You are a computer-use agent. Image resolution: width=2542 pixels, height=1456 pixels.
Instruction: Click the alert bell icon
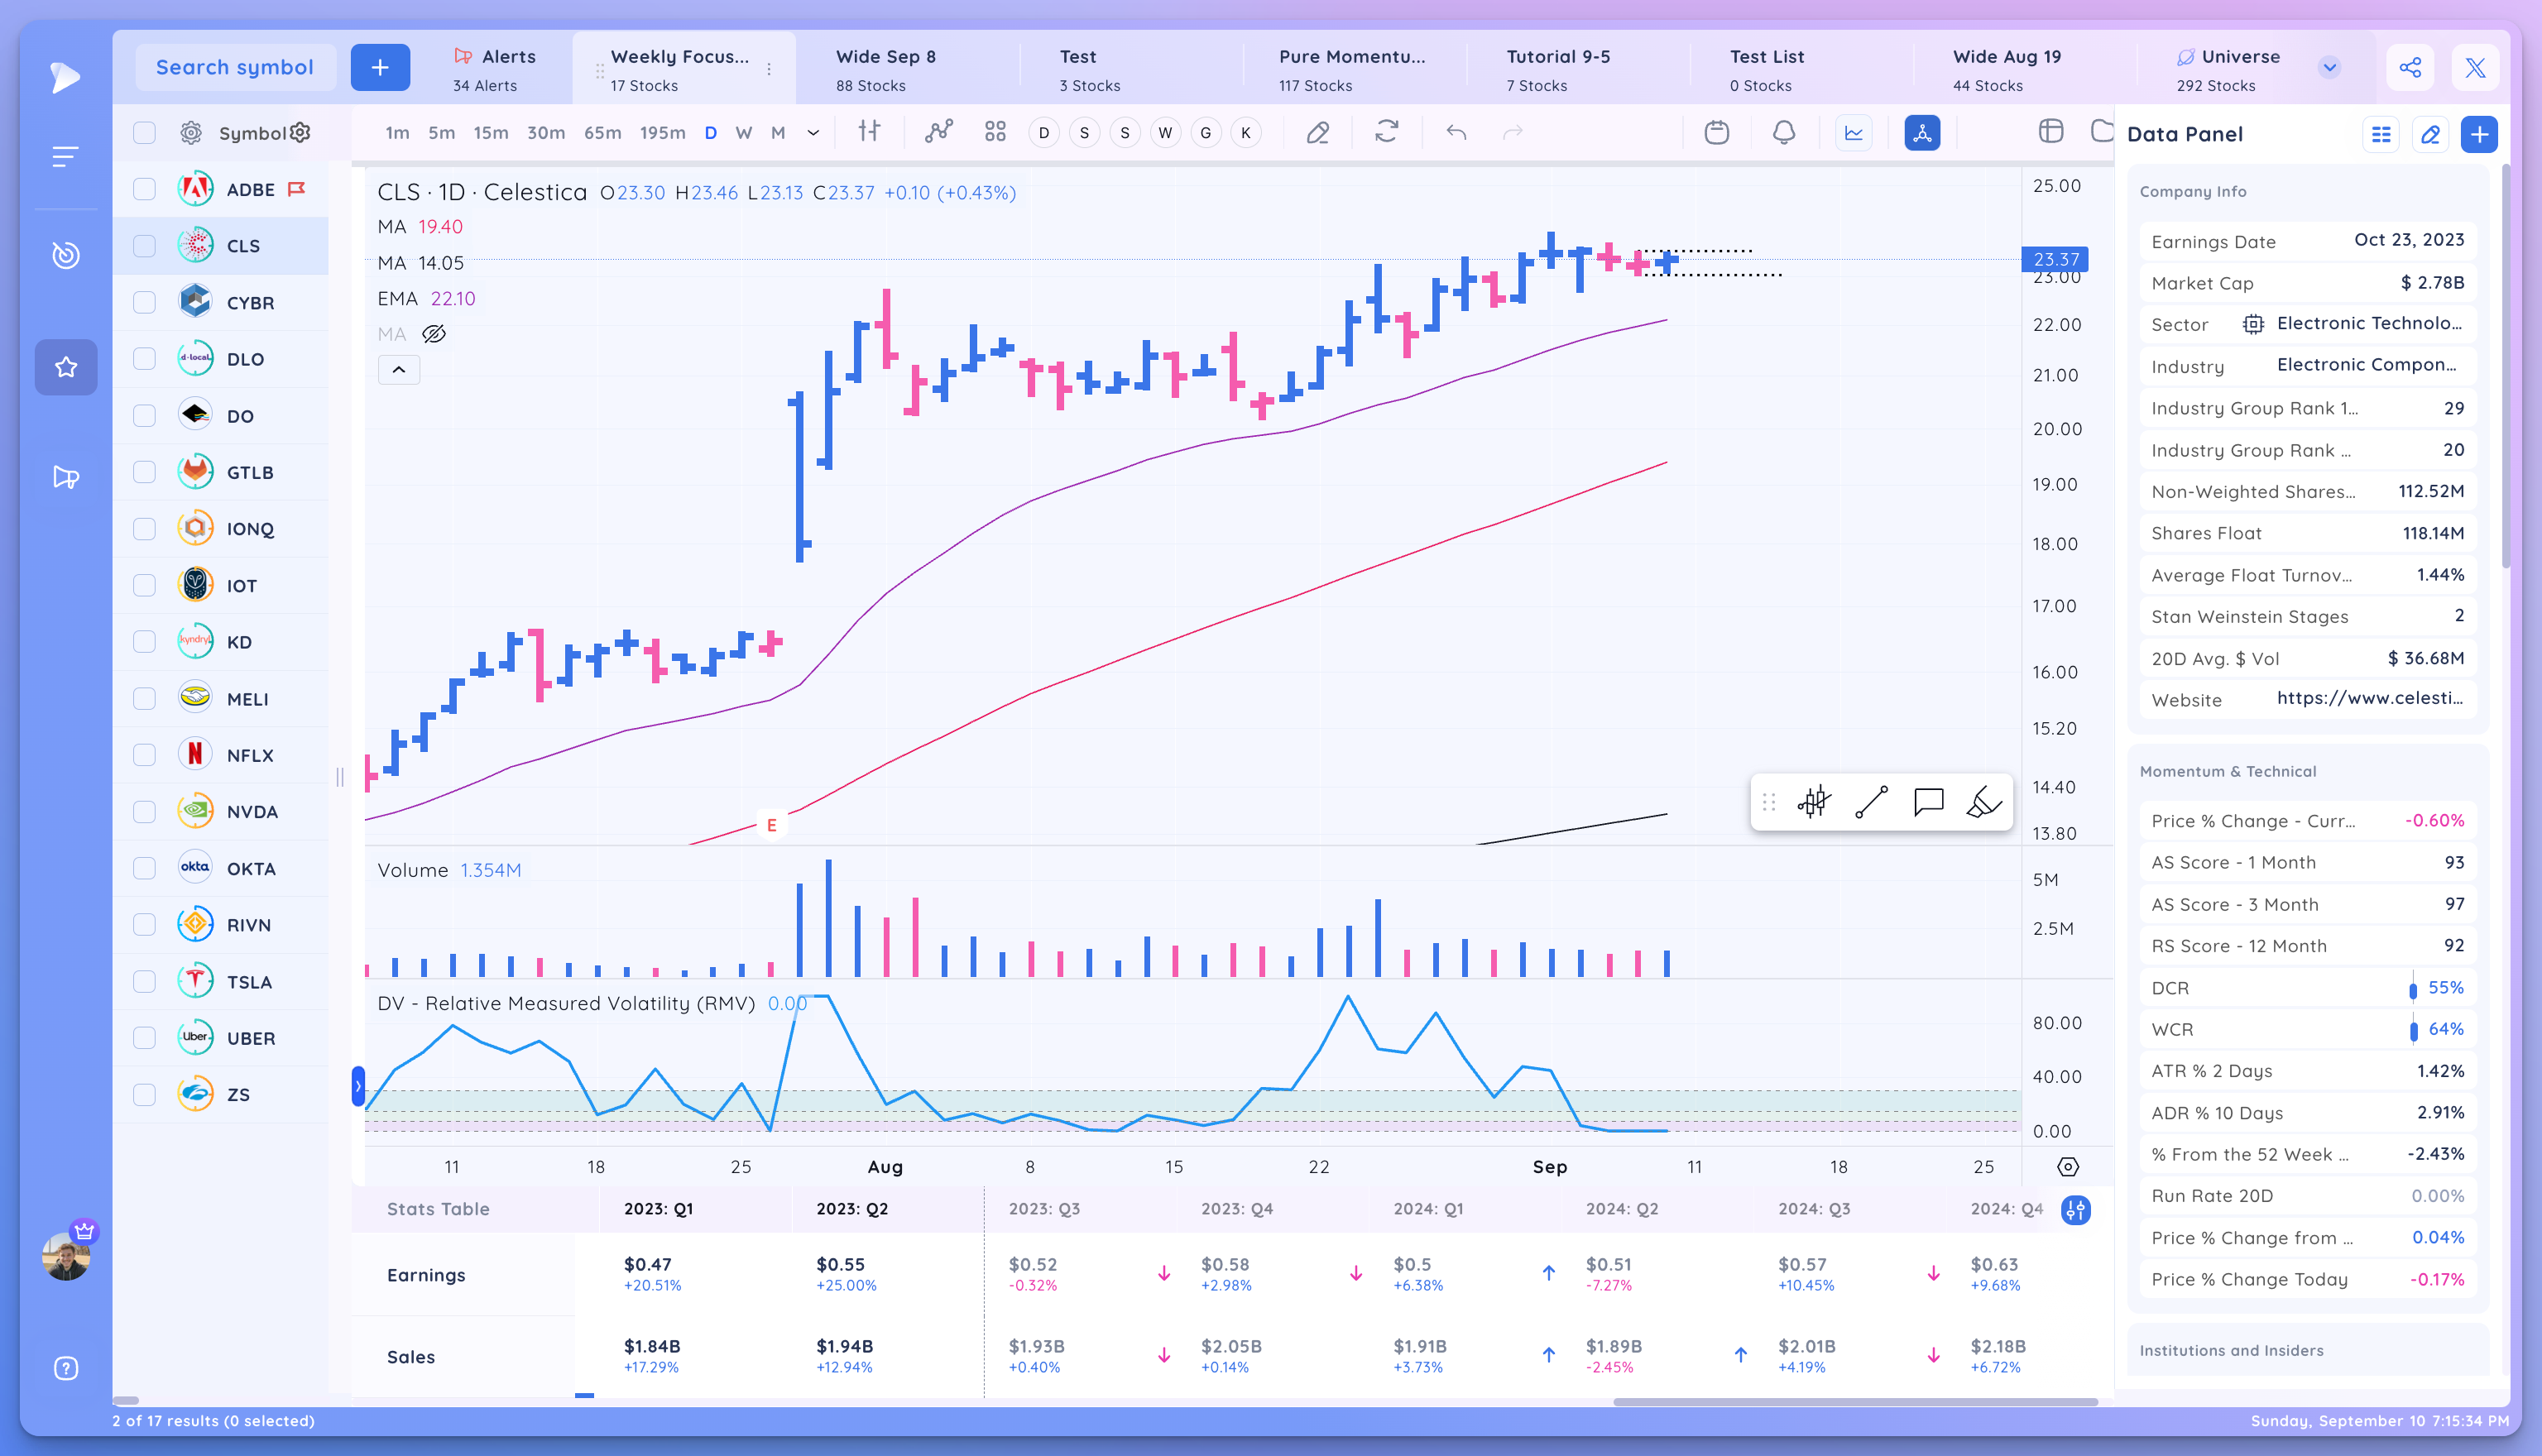1784,132
